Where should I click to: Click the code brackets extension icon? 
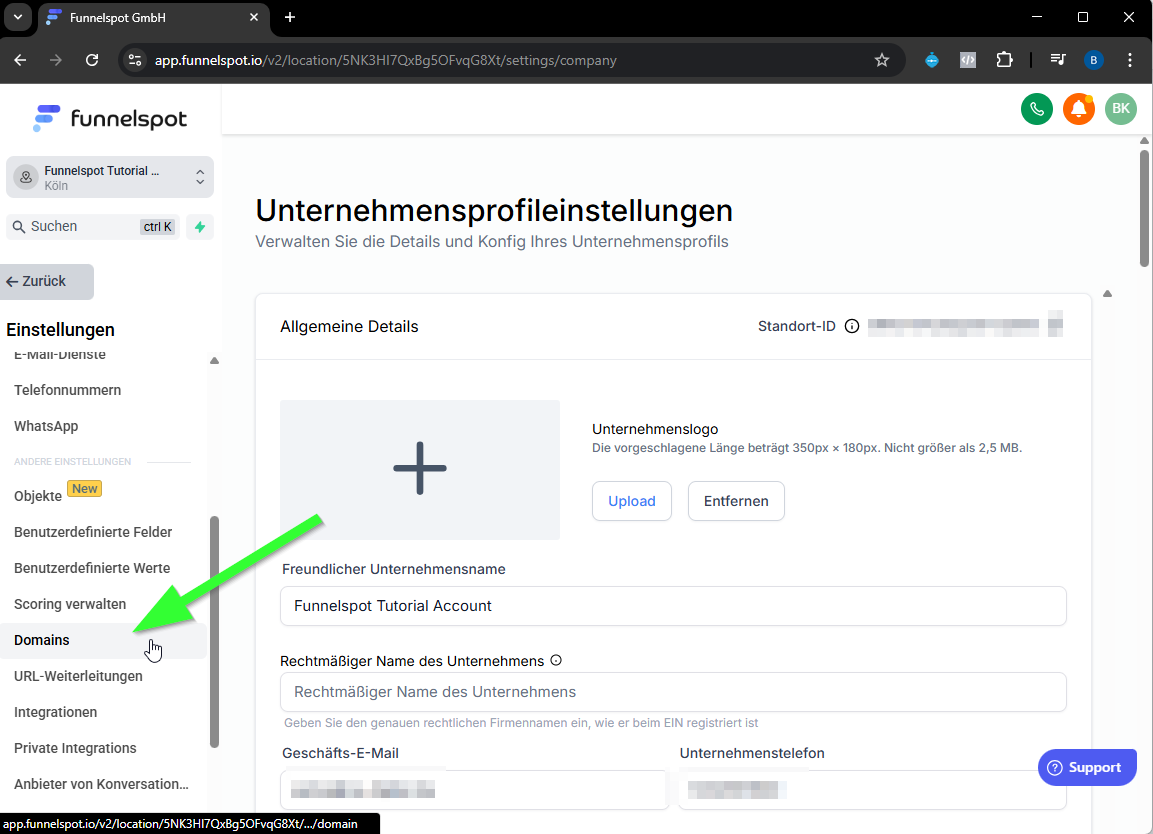(968, 60)
